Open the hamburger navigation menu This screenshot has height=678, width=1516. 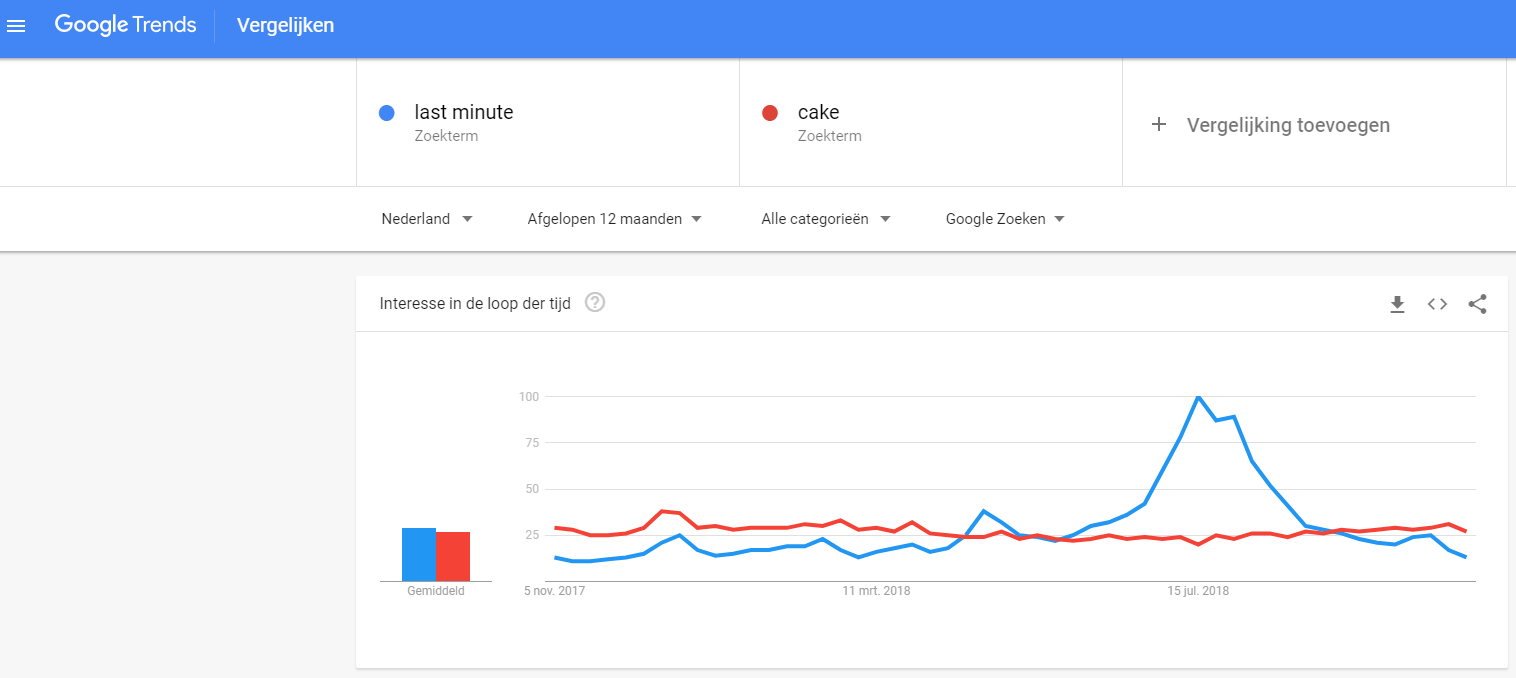click(x=16, y=26)
